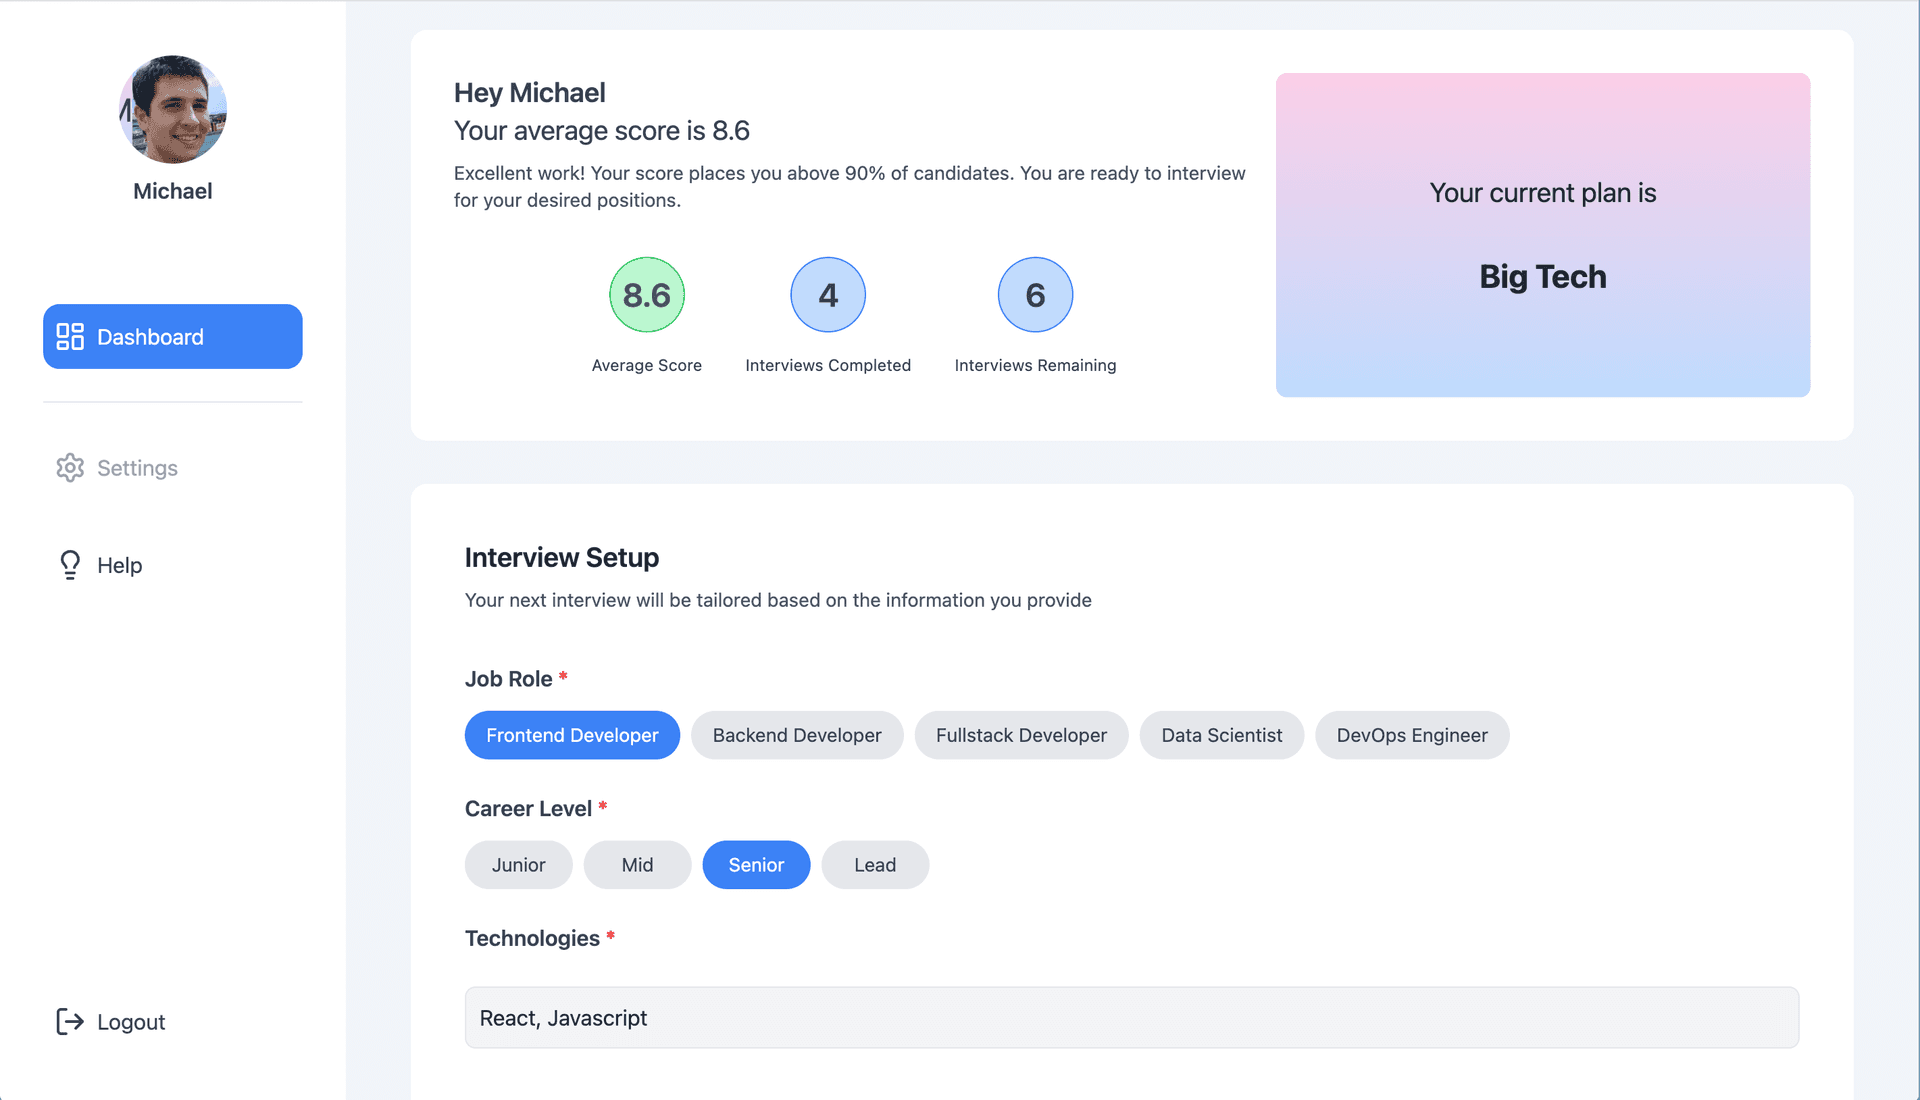Select the Junior career level option
The image size is (1920, 1100).
coord(518,864)
